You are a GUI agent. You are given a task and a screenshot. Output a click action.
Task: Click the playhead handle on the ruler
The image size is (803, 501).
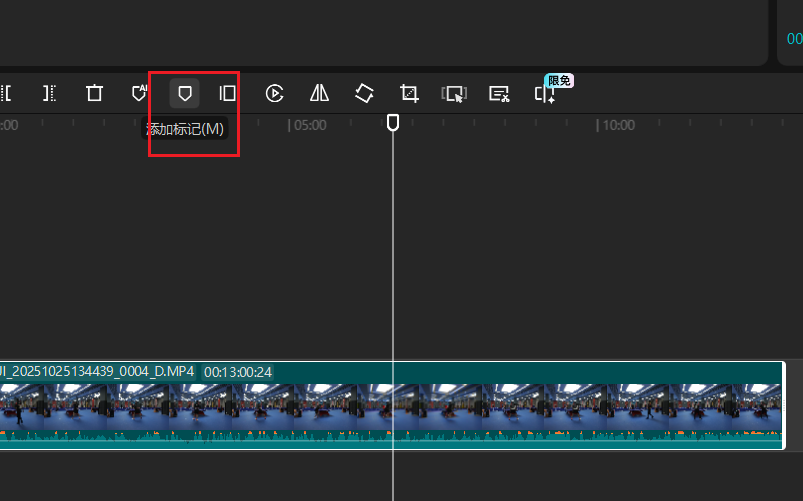pos(393,122)
